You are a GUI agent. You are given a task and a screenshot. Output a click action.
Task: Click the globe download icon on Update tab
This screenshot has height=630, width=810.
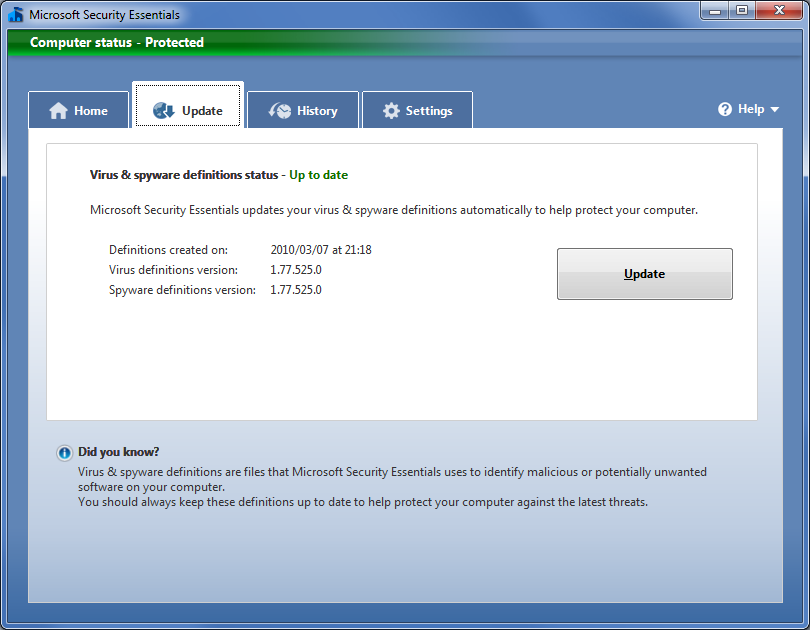click(164, 111)
